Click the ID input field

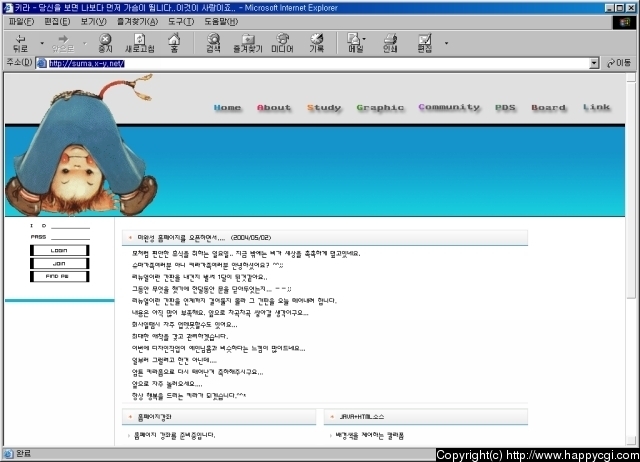(71, 225)
